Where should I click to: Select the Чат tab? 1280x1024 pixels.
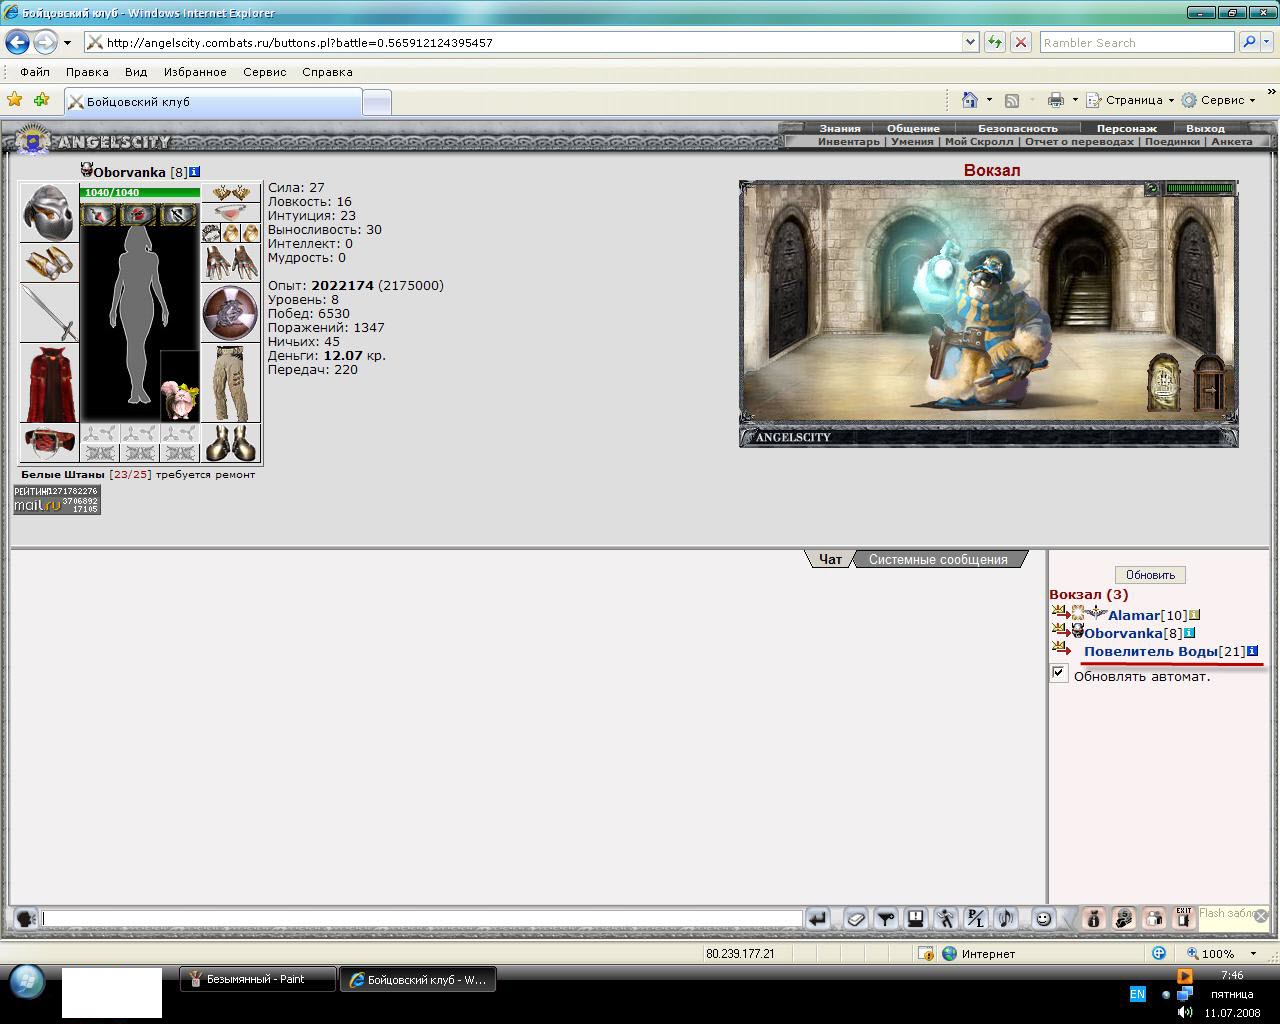[830, 559]
